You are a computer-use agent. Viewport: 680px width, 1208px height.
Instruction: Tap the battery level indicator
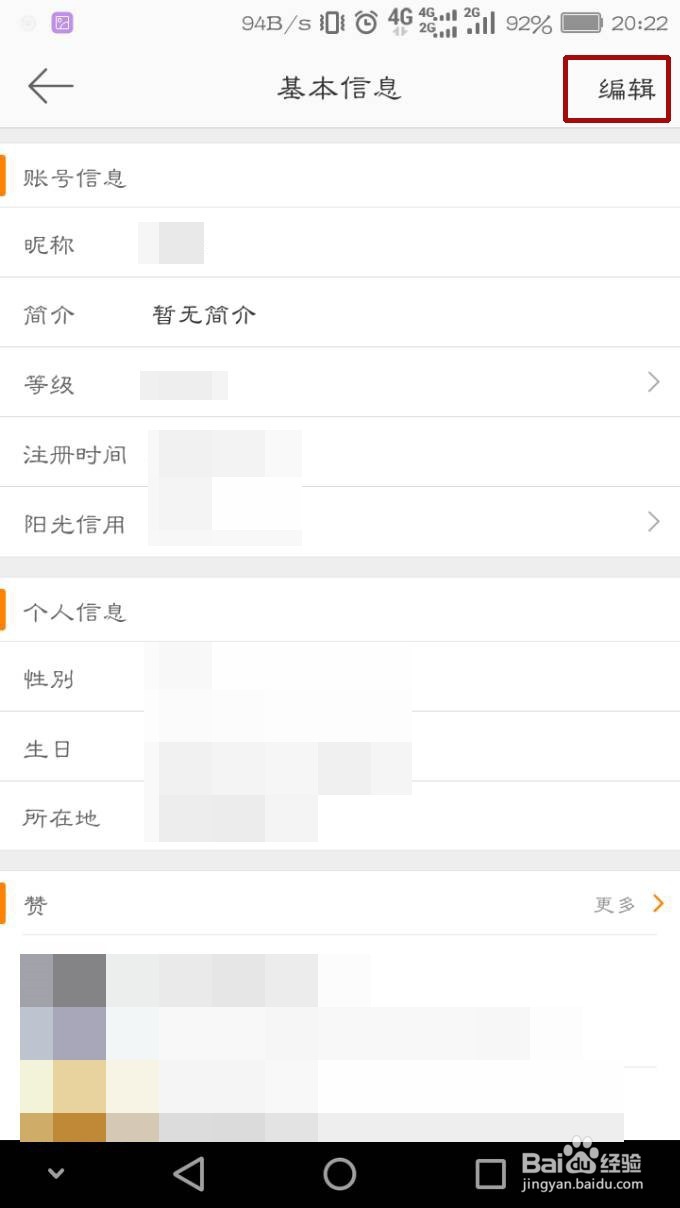tap(529, 22)
